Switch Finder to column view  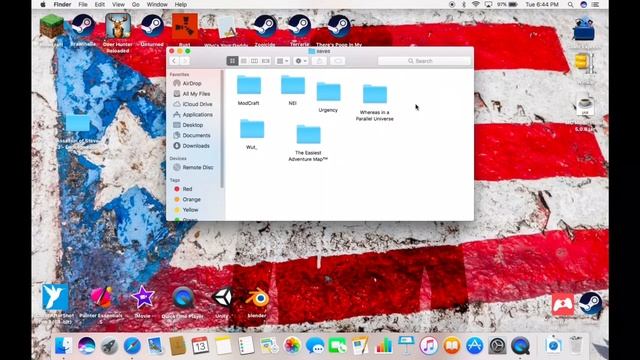tap(255, 61)
